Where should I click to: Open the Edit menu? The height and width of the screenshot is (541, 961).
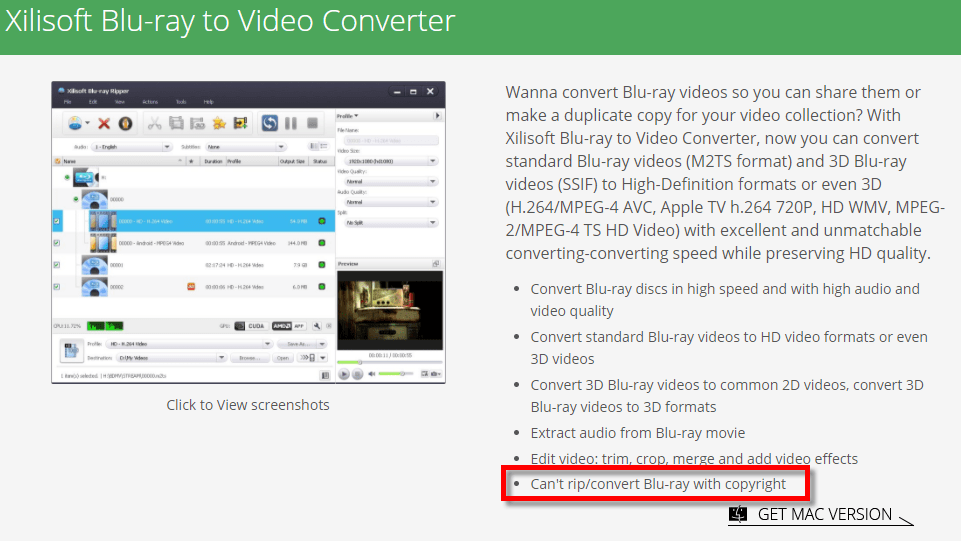tap(93, 102)
